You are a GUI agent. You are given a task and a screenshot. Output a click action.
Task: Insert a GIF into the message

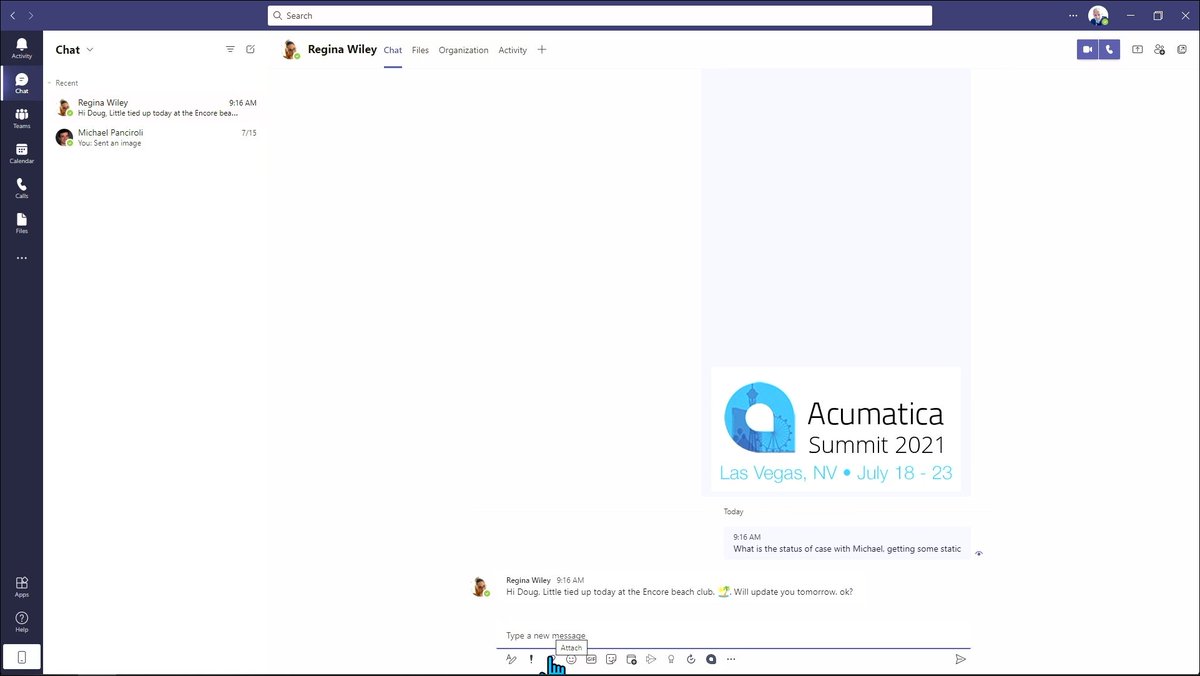point(591,659)
